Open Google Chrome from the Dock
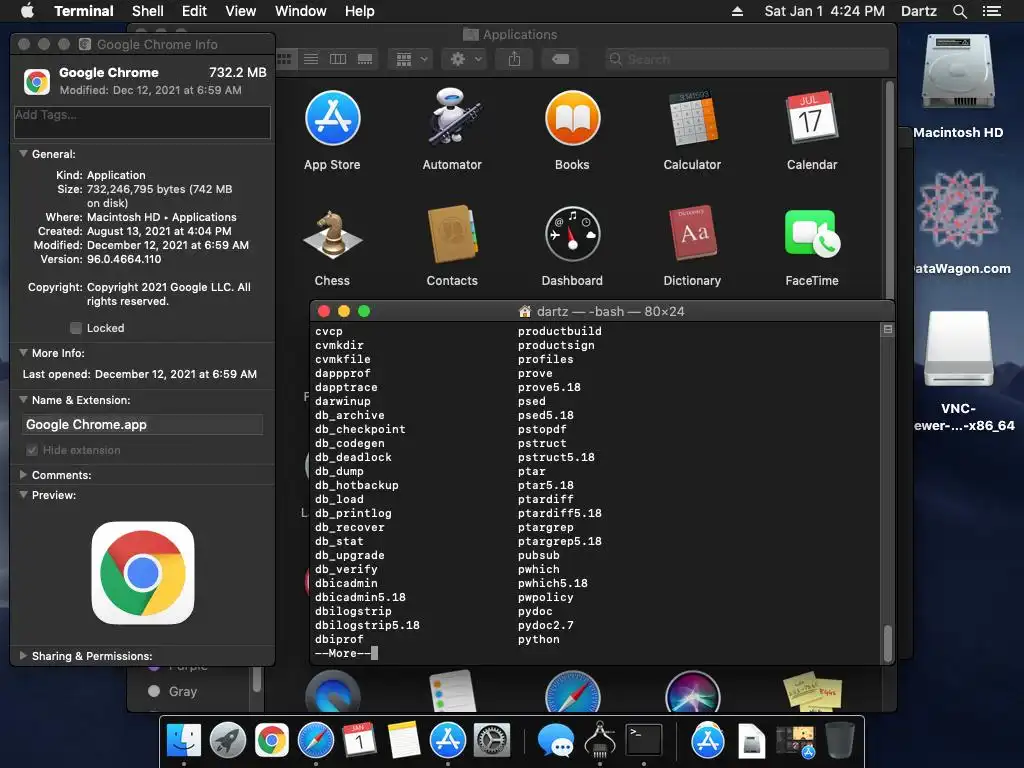The image size is (1024, 768). pyautogui.click(x=272, y=741)
